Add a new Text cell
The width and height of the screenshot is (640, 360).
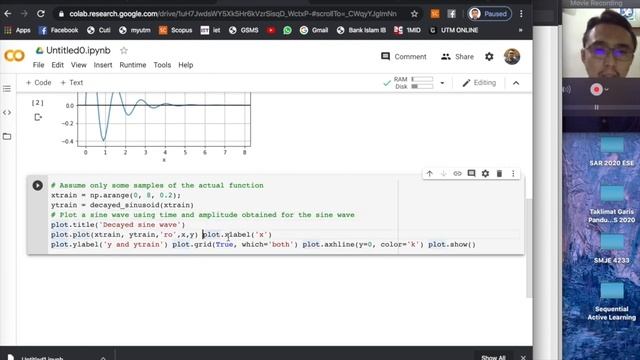pyautogui.click(x=72, y=82)
